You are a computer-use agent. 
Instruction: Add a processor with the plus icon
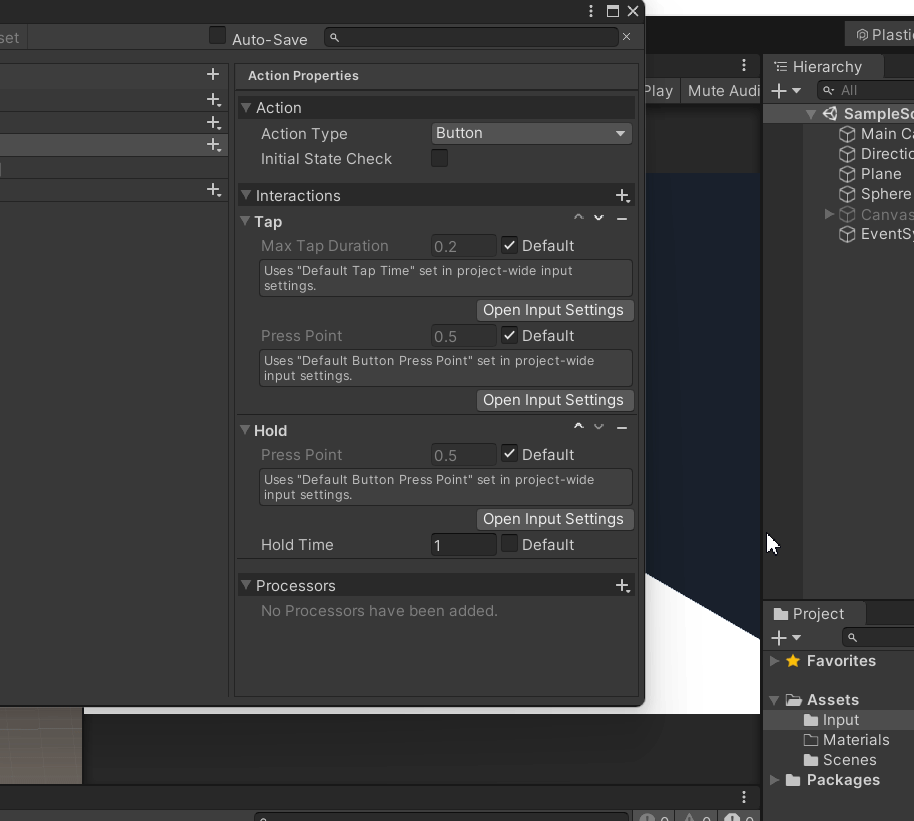click(x=623, y=585)
